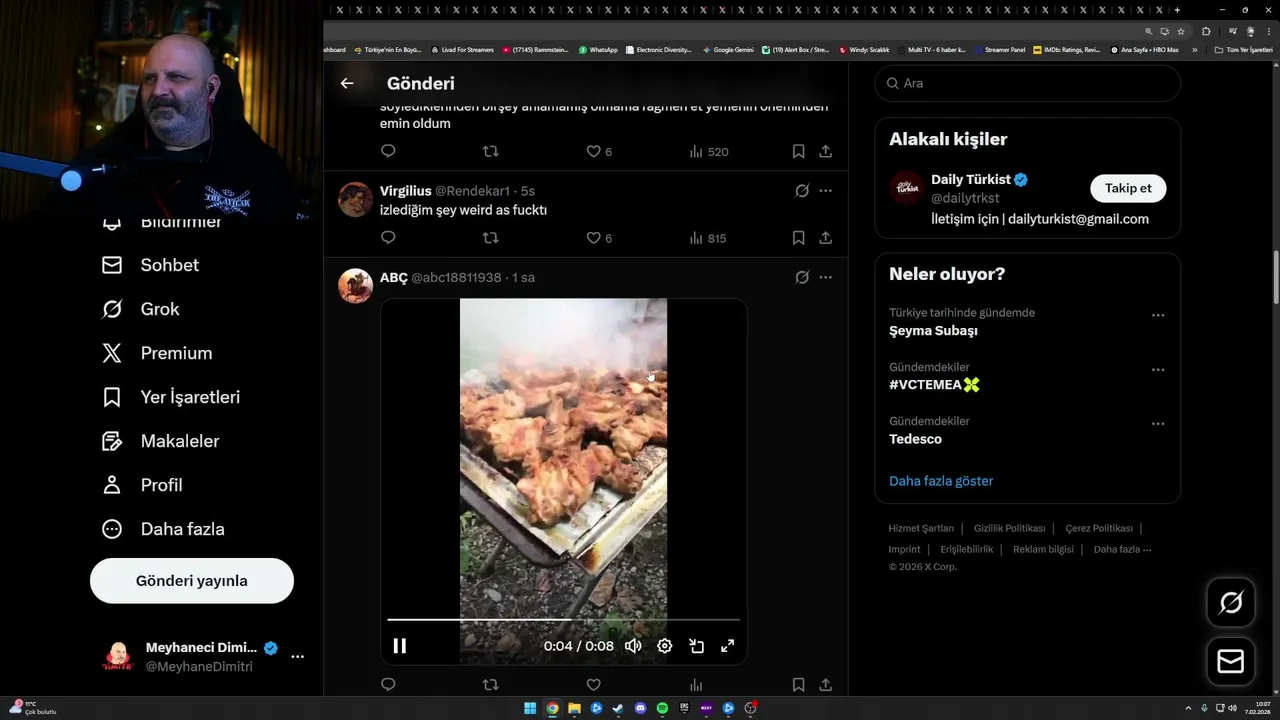
Task: Ask Grok about Virgilius's post
Action: point(801,190)
